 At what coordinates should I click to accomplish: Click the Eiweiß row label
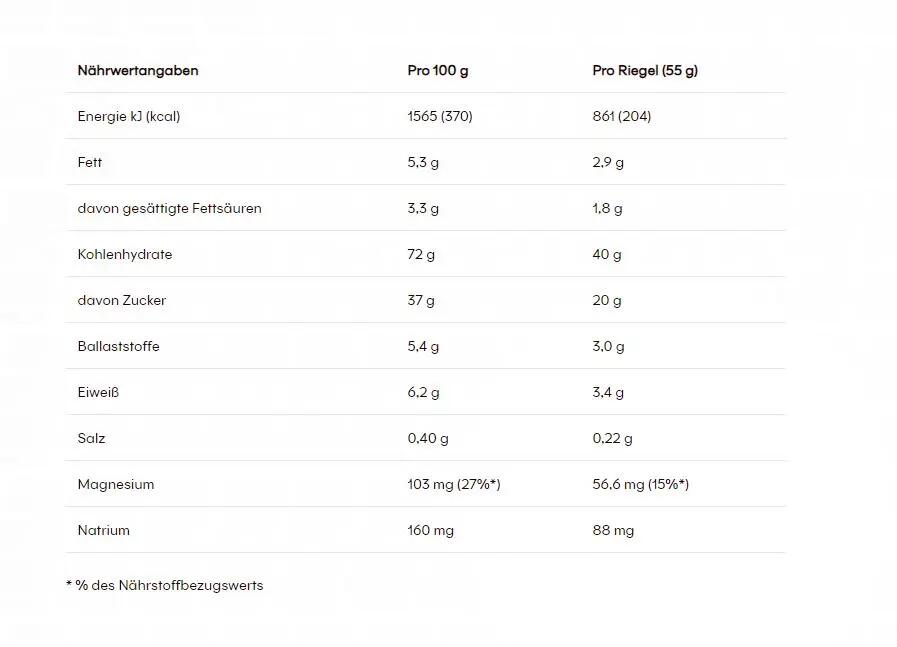pyautogui.click(x=98, y=392)
